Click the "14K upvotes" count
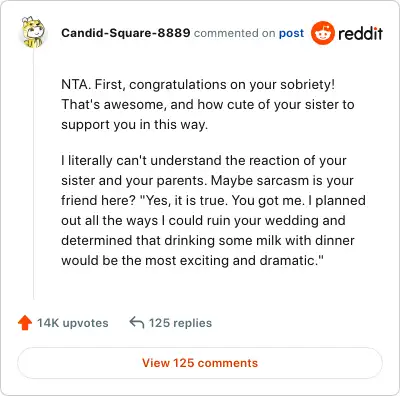The image size is (400, 396). click(x=73, y=323)
